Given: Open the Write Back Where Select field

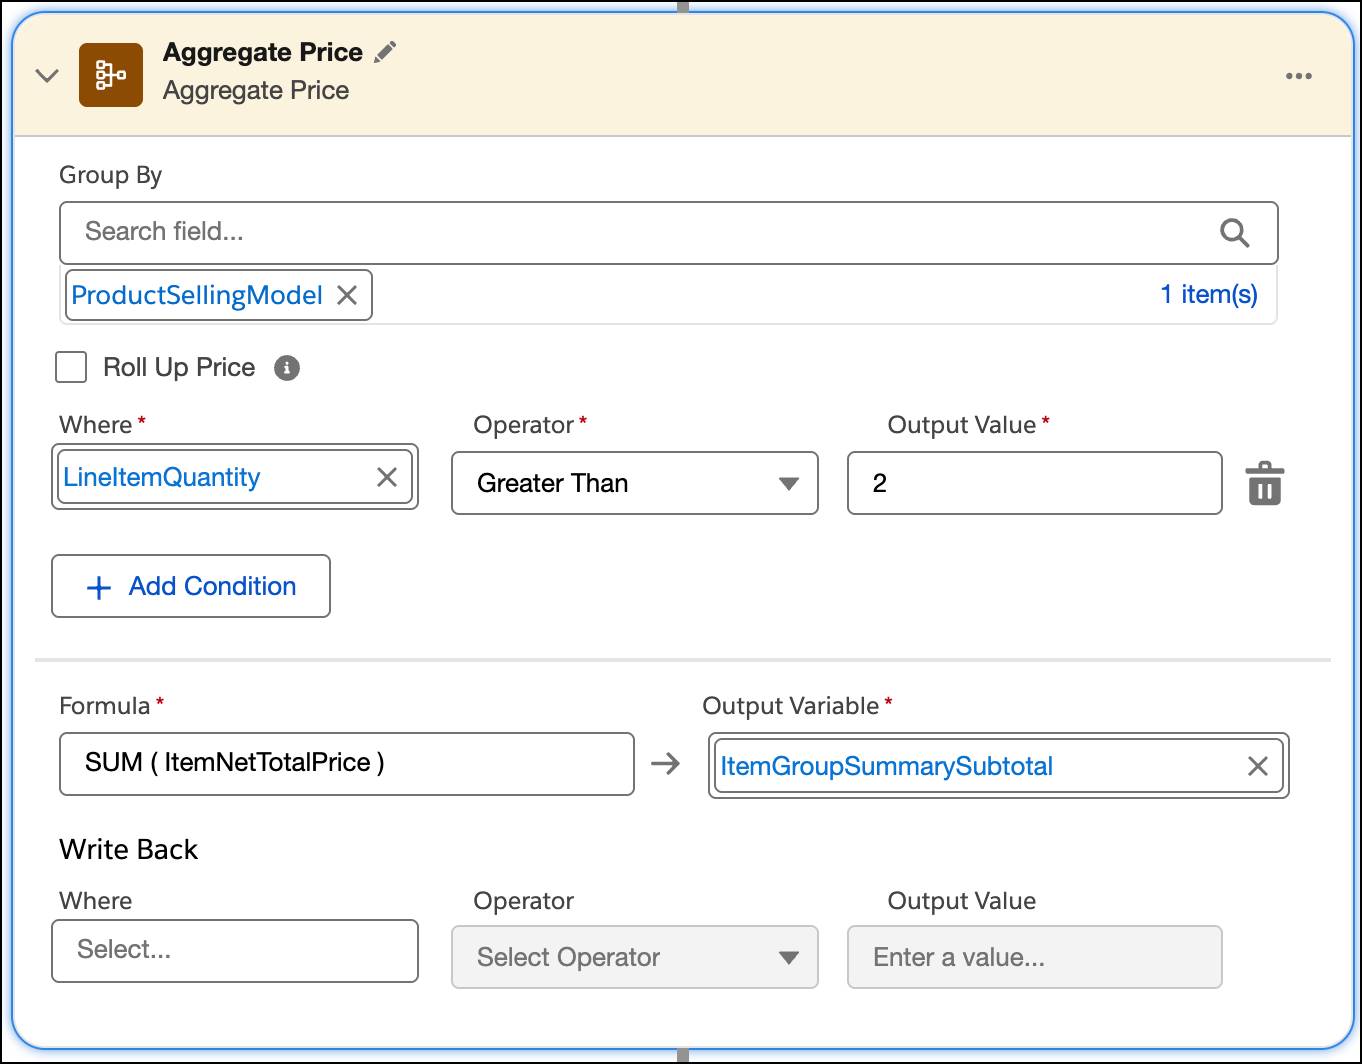Looking at the screenshot, I should tap(235, 951).
